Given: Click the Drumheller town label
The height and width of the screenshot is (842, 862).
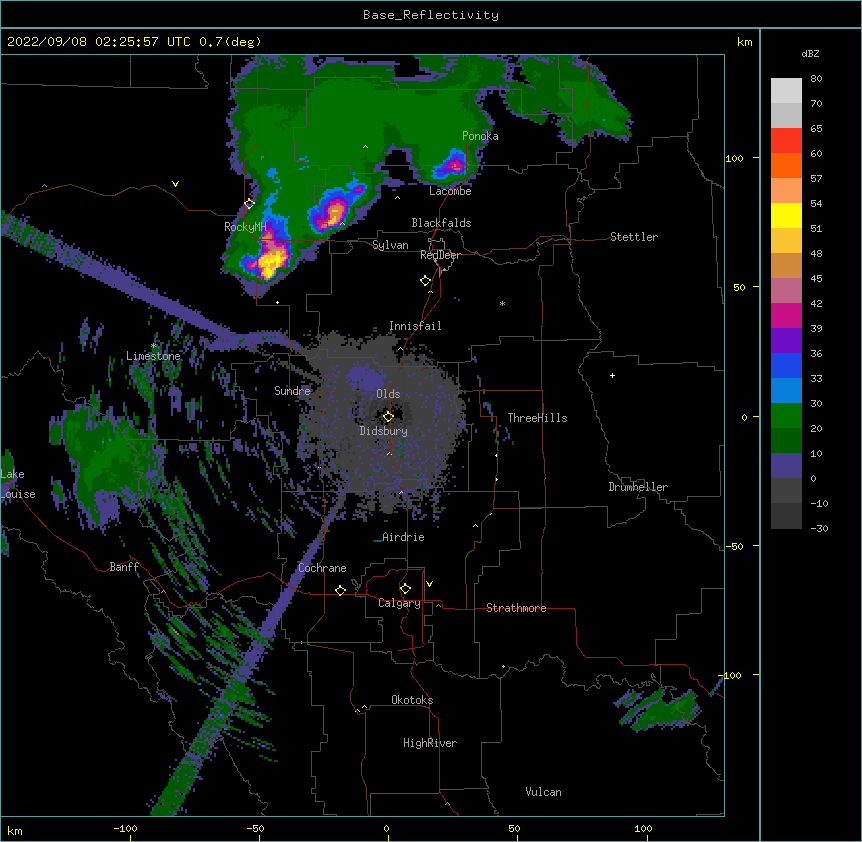Looking at the screenshot, I should pyautogui.click(x=638, y=487).
